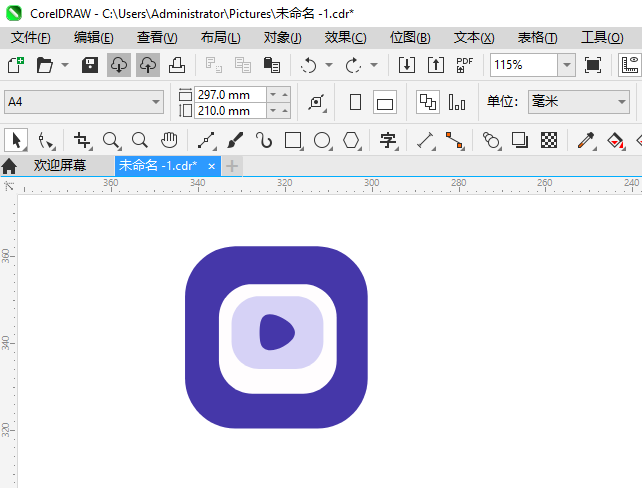
Task: Open the 位图(B) menu
Action: (410, 38)
